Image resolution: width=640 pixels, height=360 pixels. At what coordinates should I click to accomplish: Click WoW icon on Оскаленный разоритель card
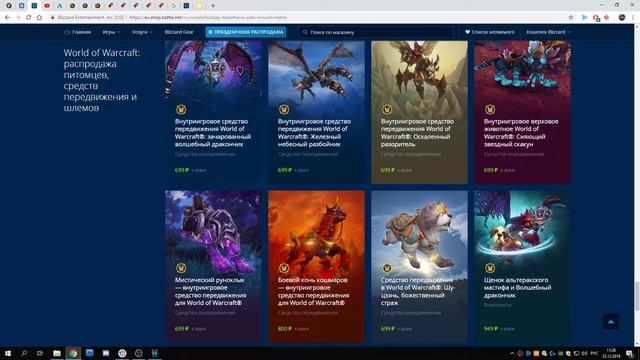click(387, 109)
